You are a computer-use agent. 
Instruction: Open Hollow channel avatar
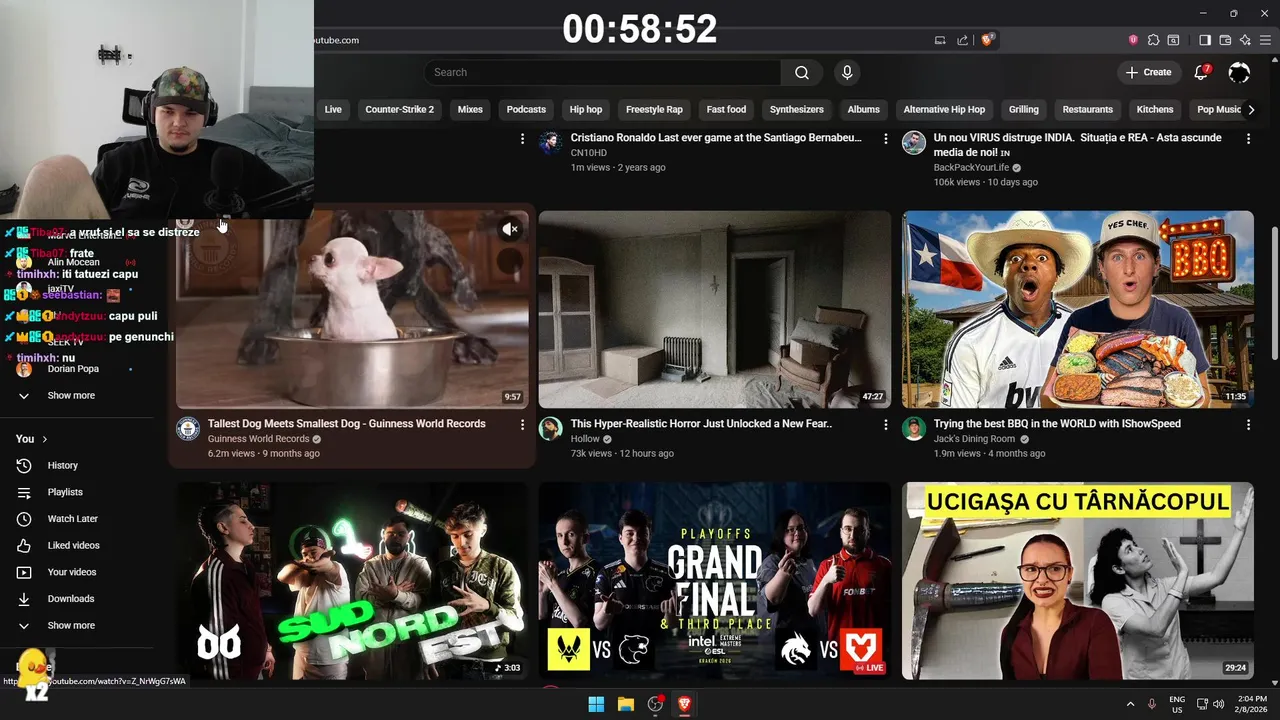tap(550, 429)
